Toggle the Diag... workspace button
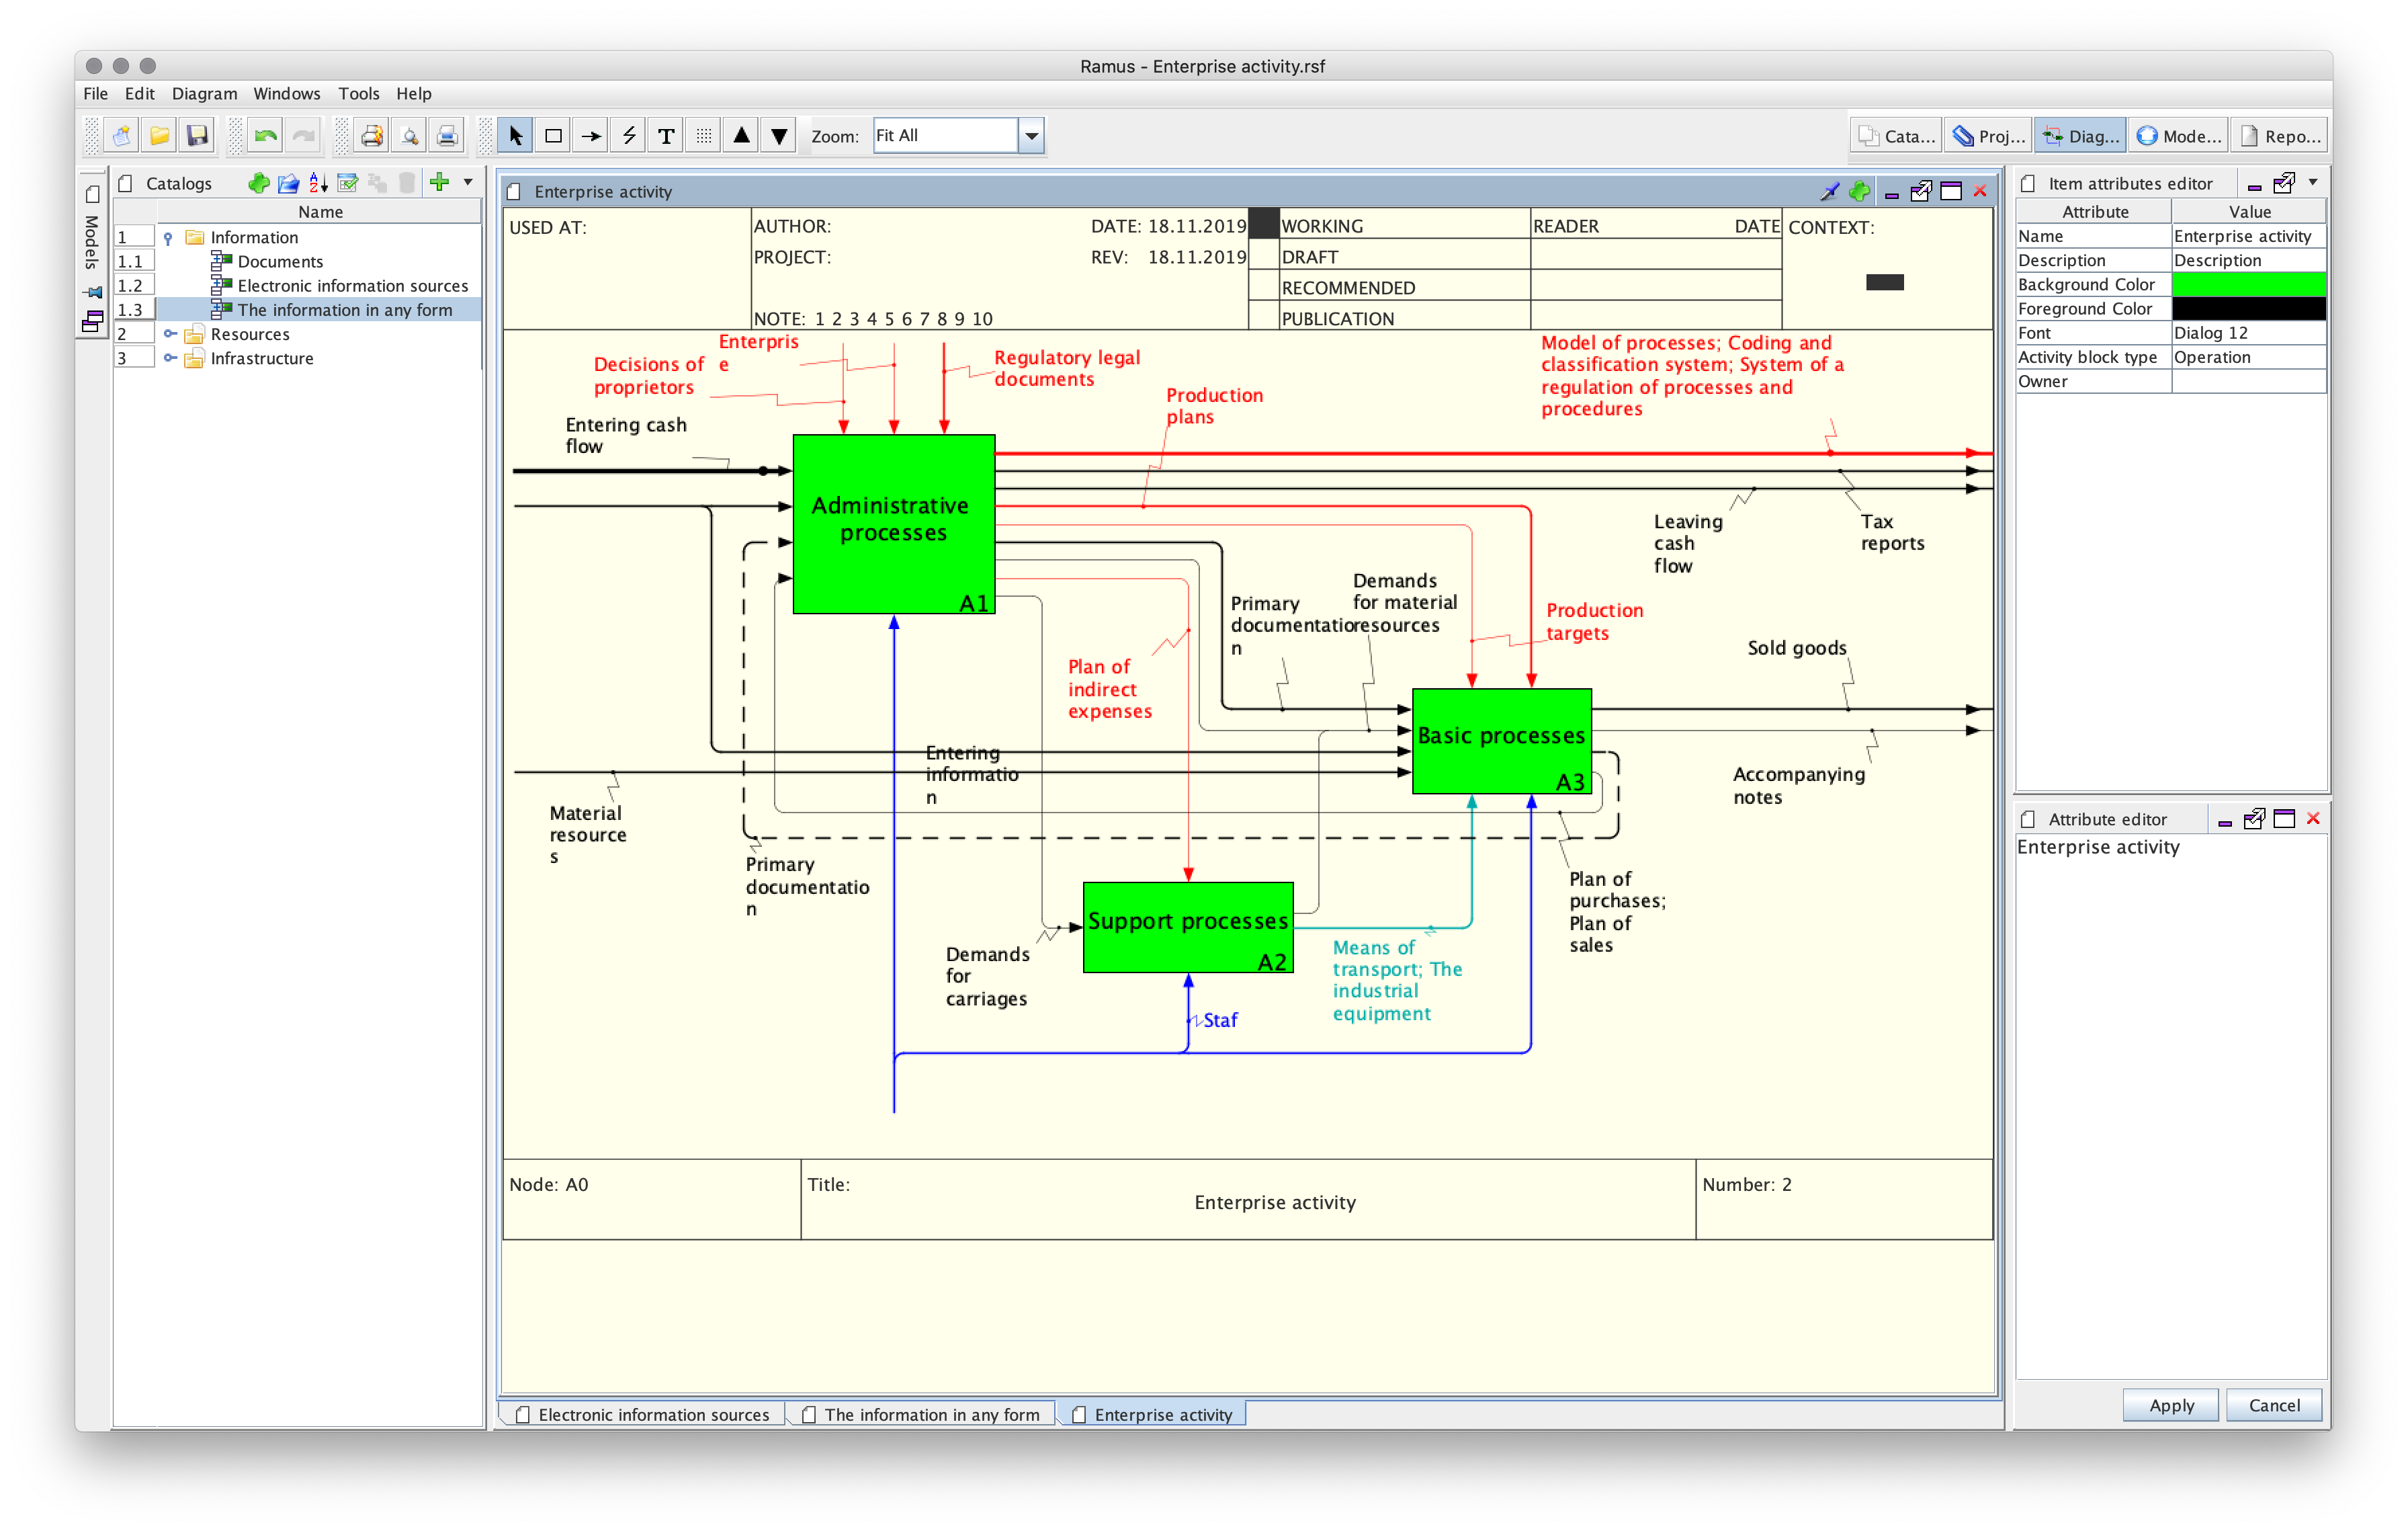The width and height of the screenshot is (2408, 1531). tap(2081, 136)
